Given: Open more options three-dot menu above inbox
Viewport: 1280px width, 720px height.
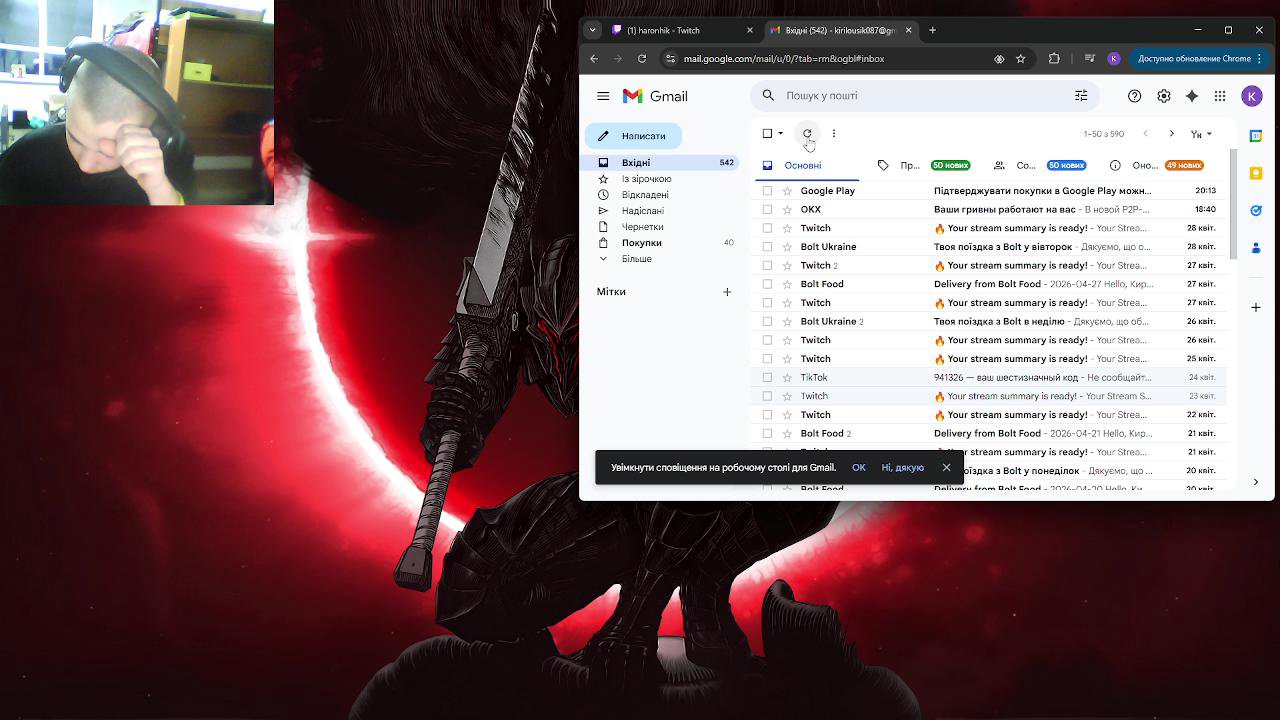Looking at the screenshot, I should click(834, 133).
